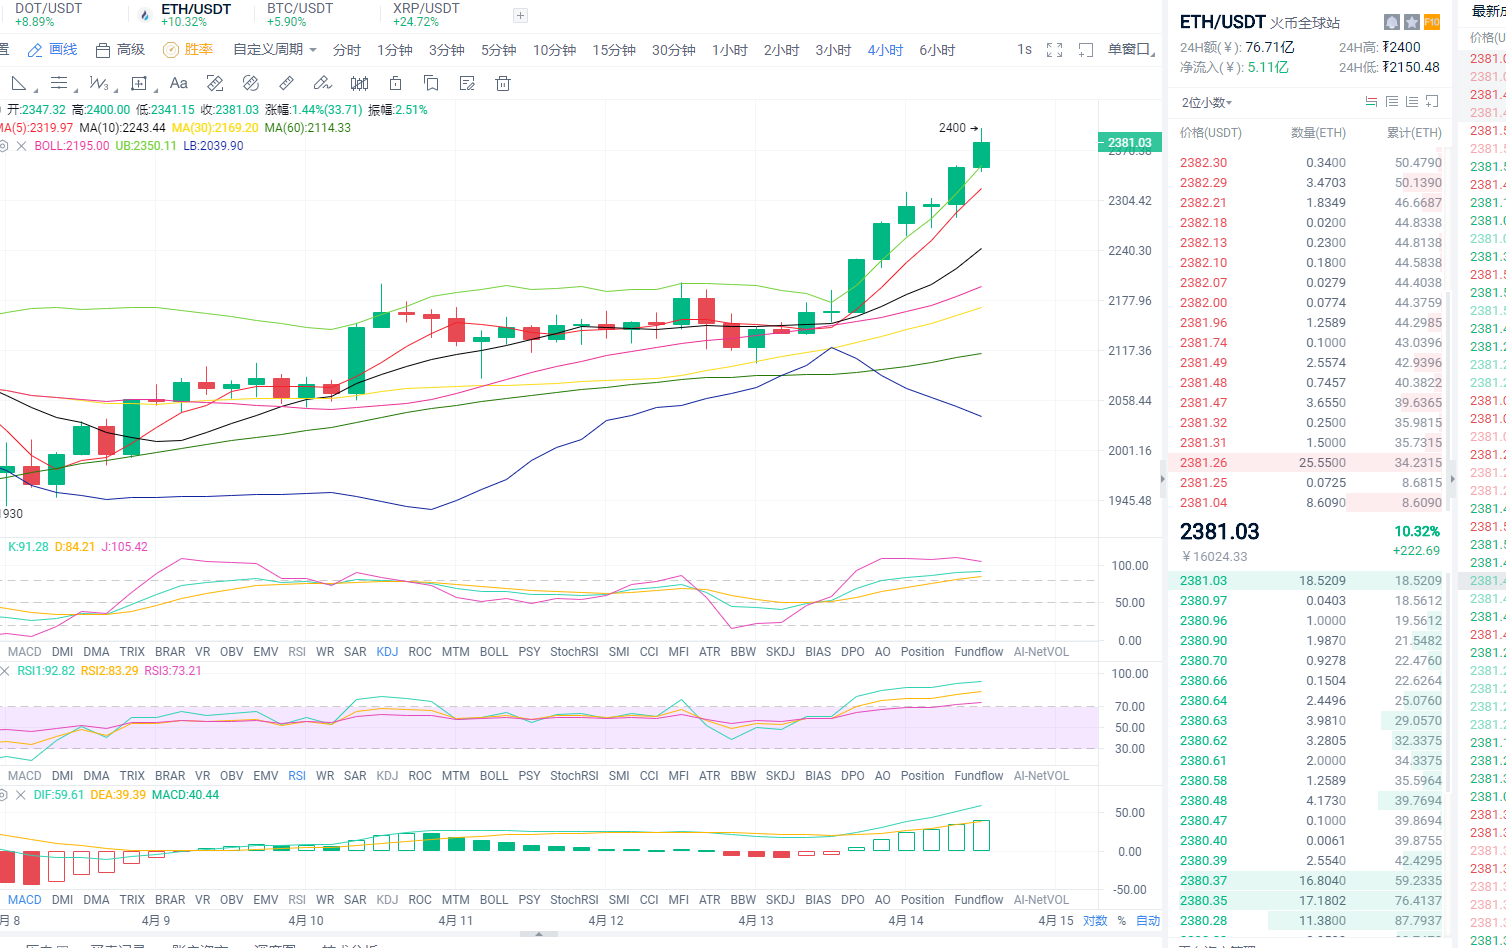Click the ruler measurement tool
Viewport: 1506px width, 948px height.
(286, 83)
